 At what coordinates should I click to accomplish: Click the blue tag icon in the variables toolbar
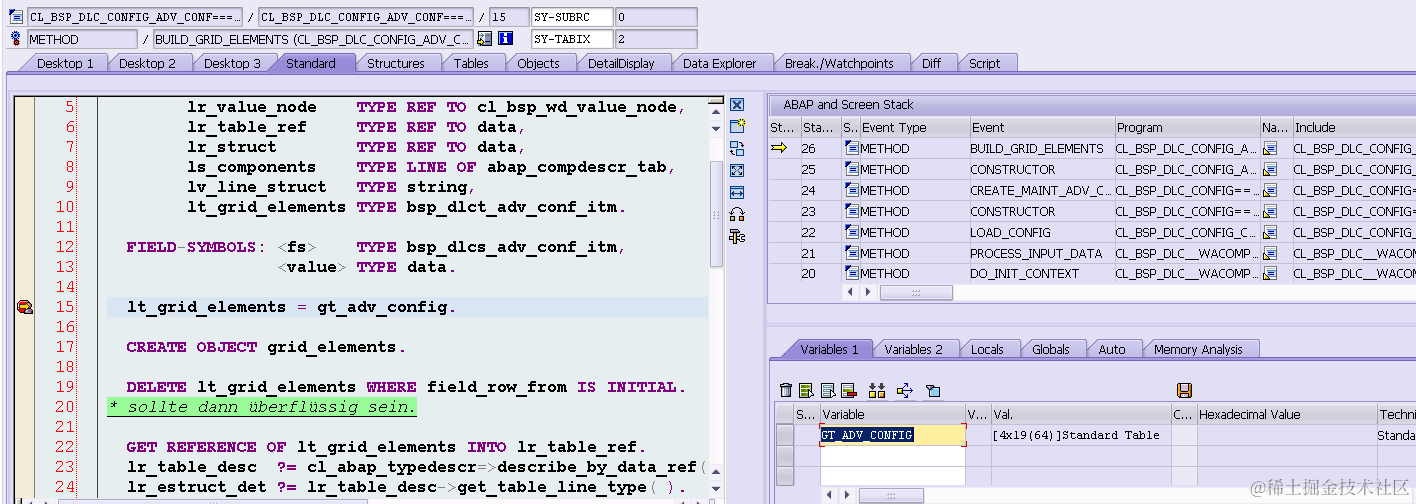coord(933,390)
